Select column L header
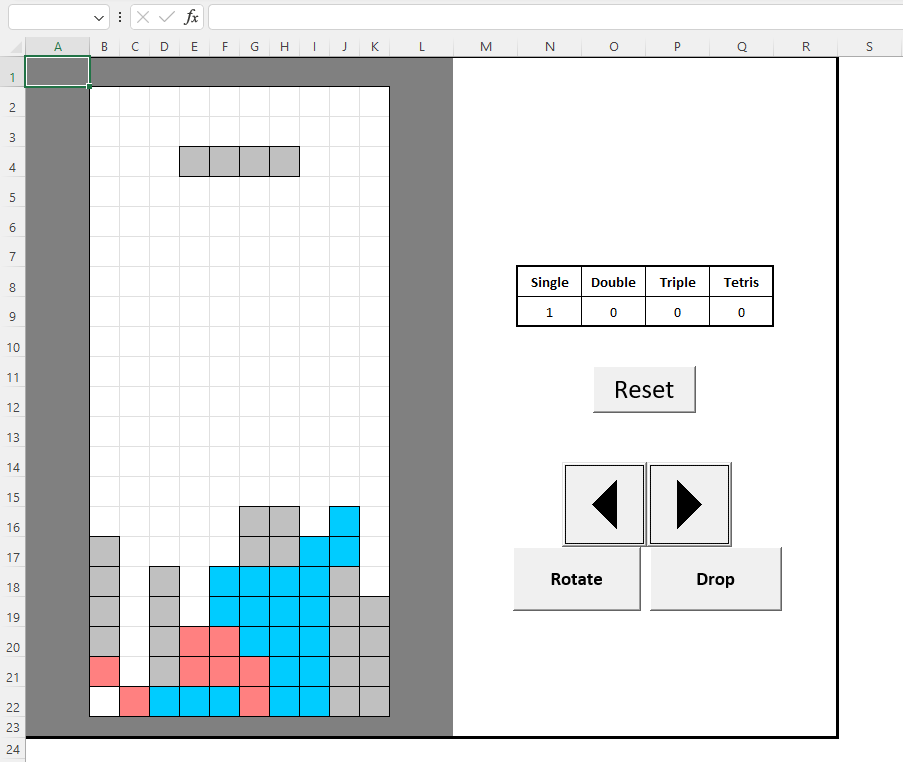The image size is (903, 762). pos(422,47)
